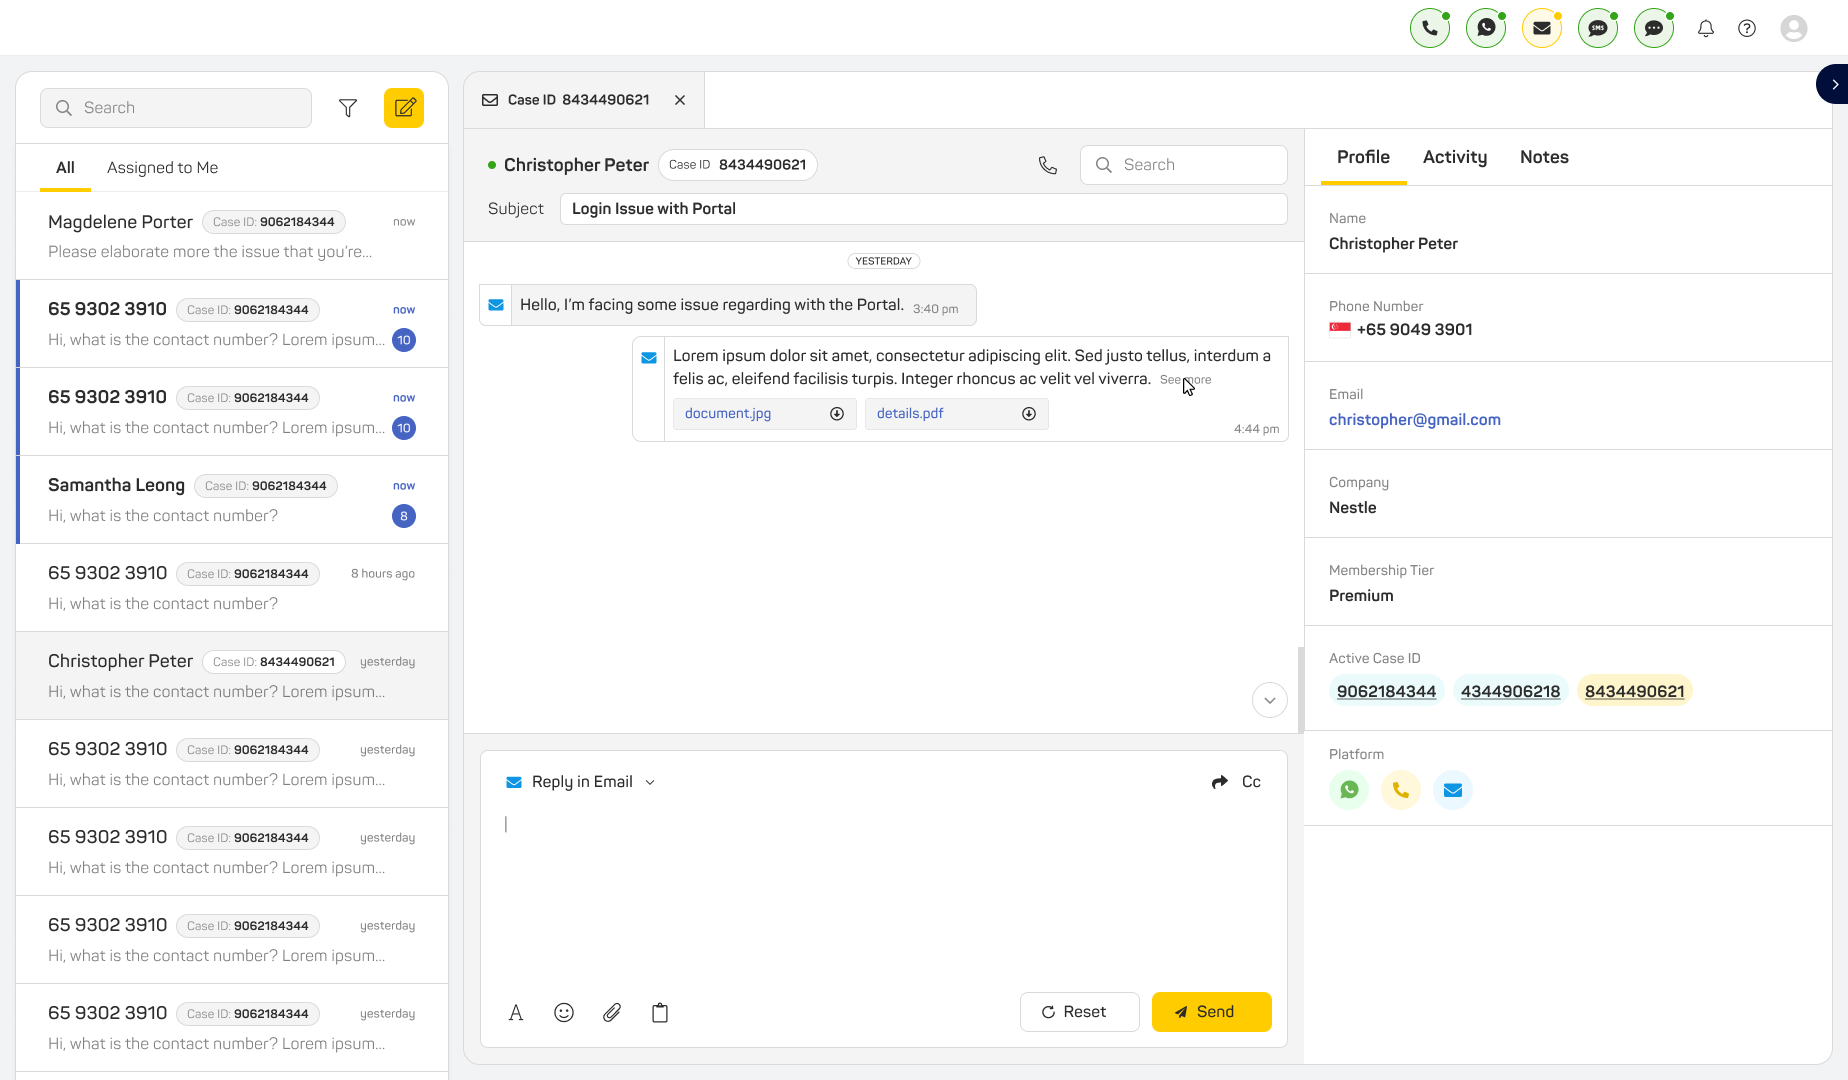
Task: Close the Case ID 8434490621 tab
Action: point(680,100)
